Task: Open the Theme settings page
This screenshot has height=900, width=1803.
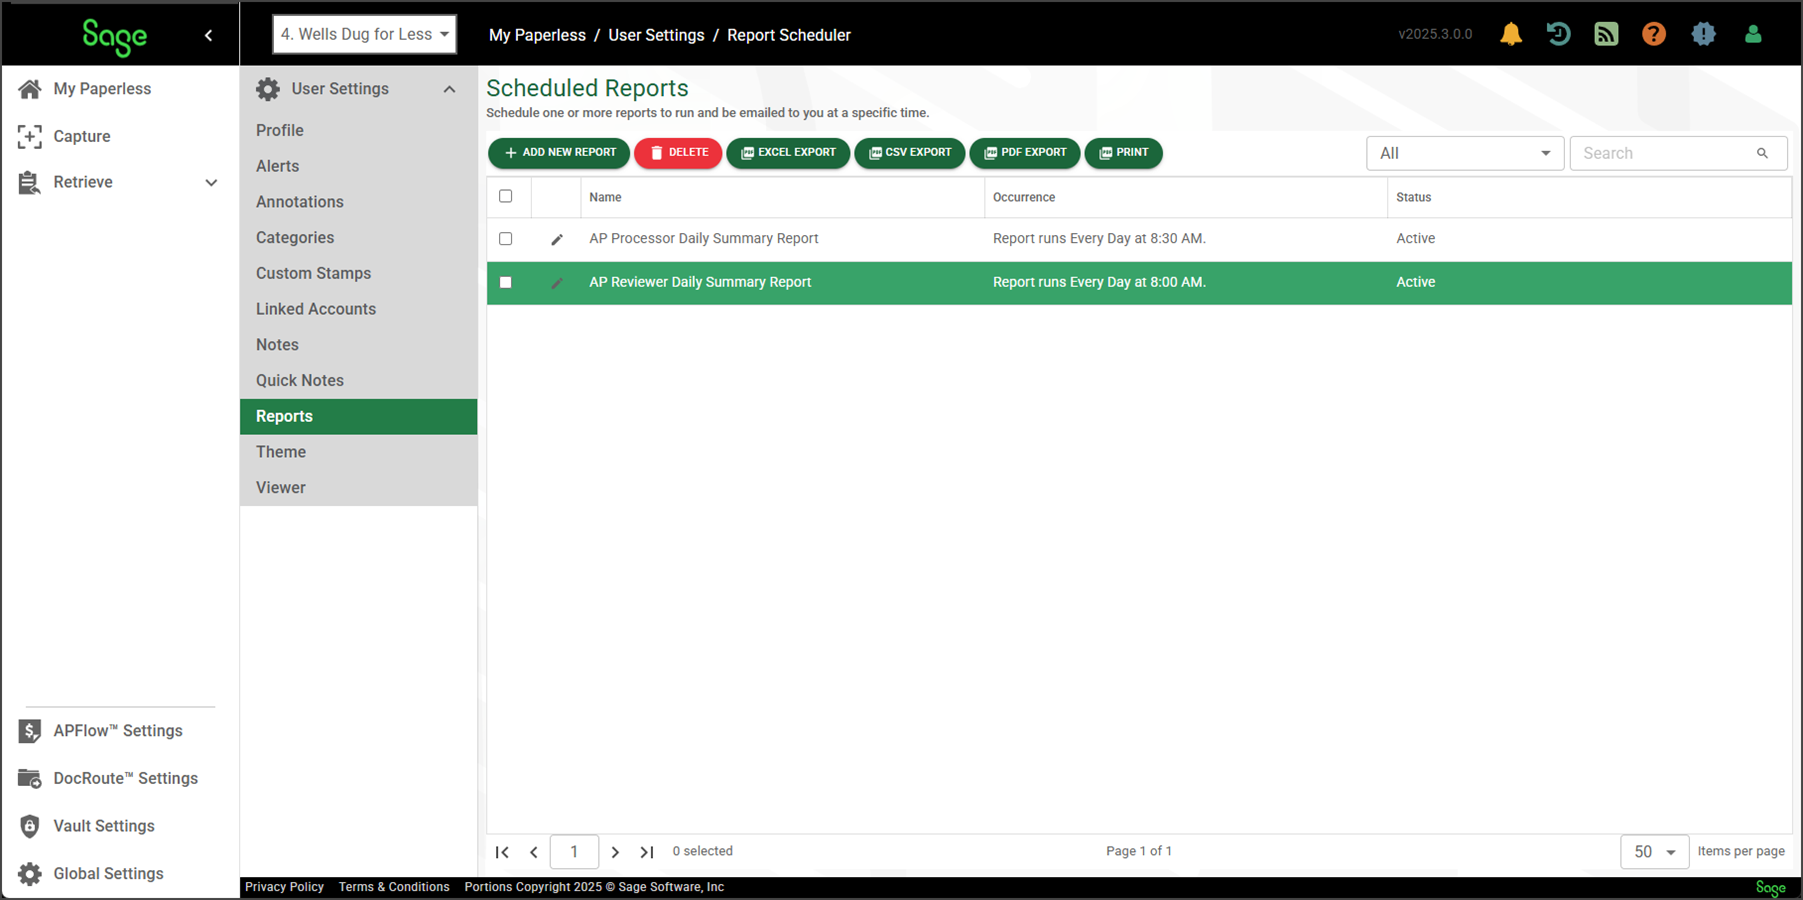Action: coord(280,452)
